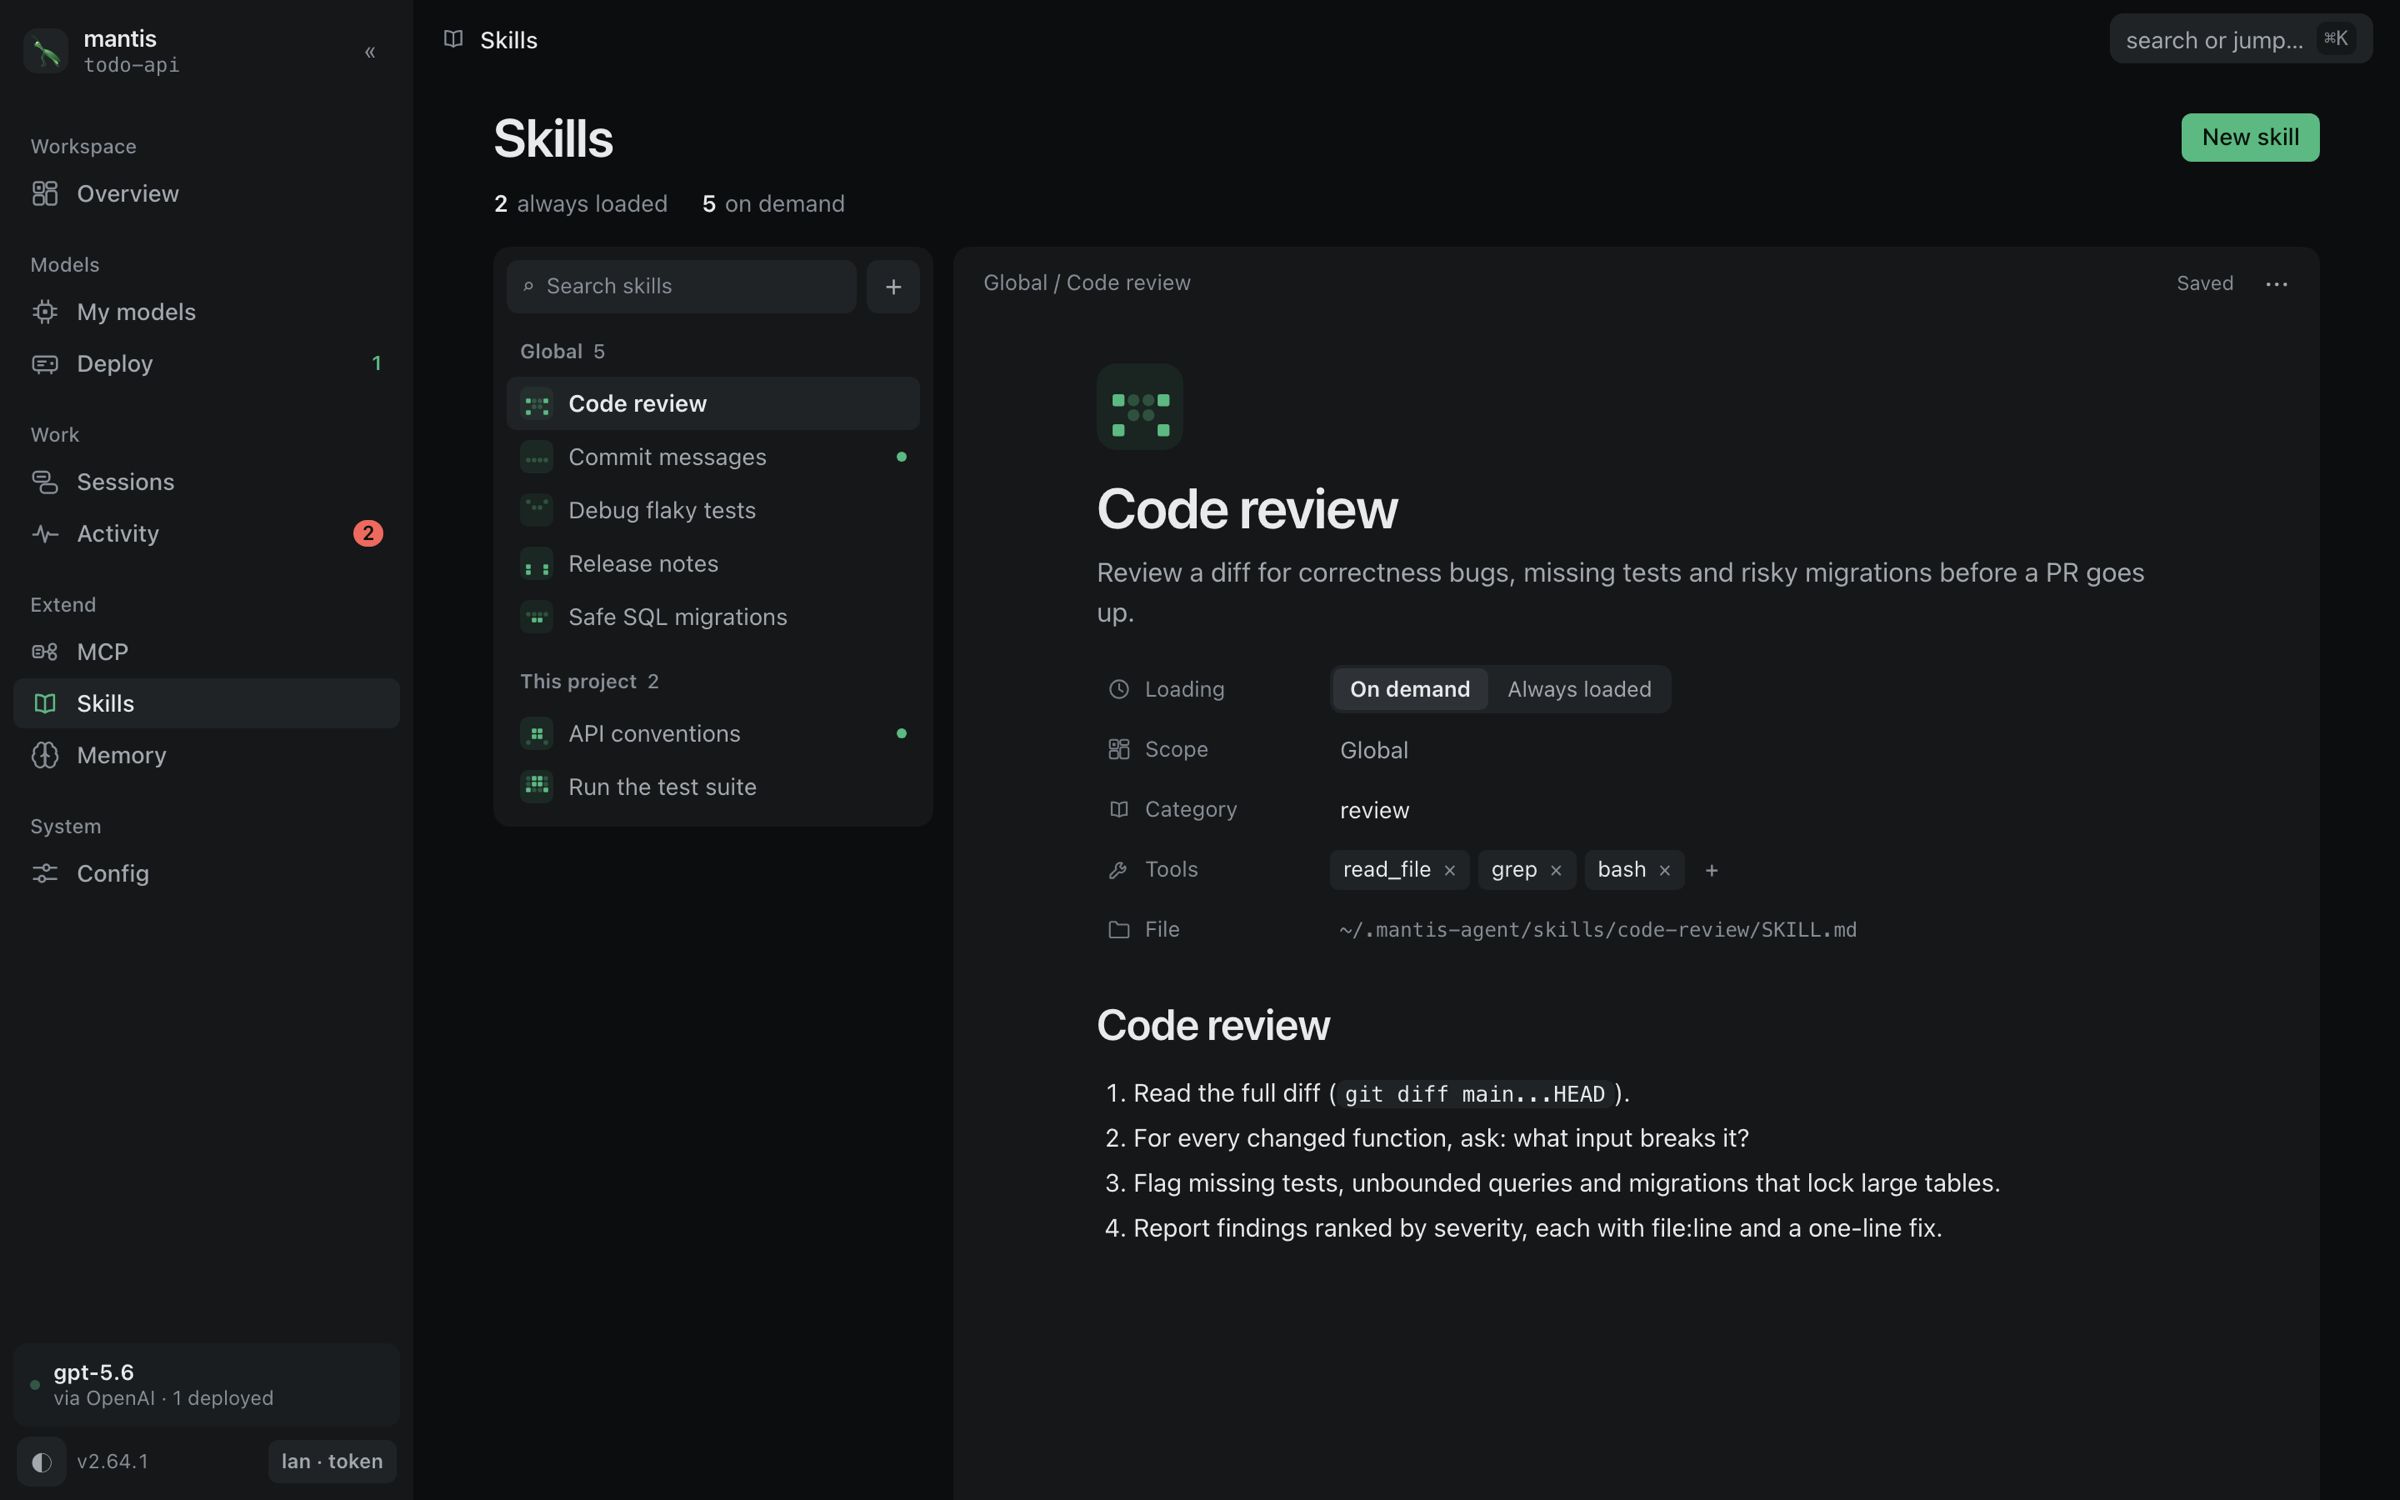Click the My models chip icon

click(x=45, y=311)
